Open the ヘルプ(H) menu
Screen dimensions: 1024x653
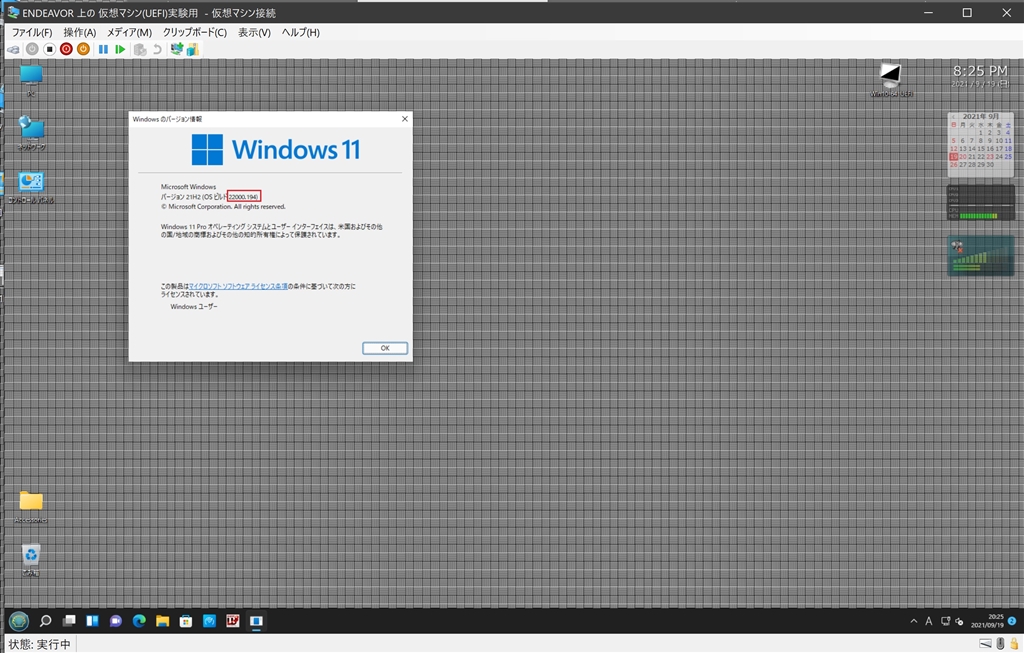coord(300,32)
